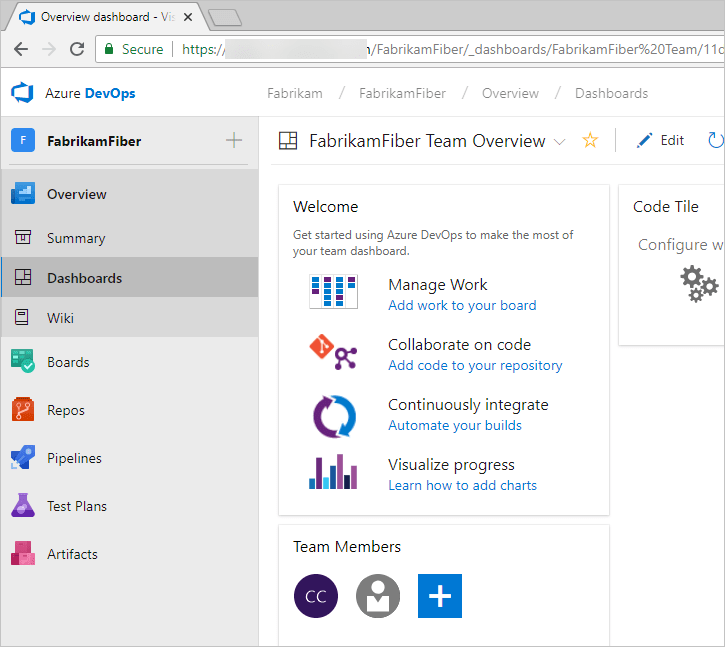Click the dashboard refresh icon
This screenshot has height=647, width=725.
coord(715,140)
